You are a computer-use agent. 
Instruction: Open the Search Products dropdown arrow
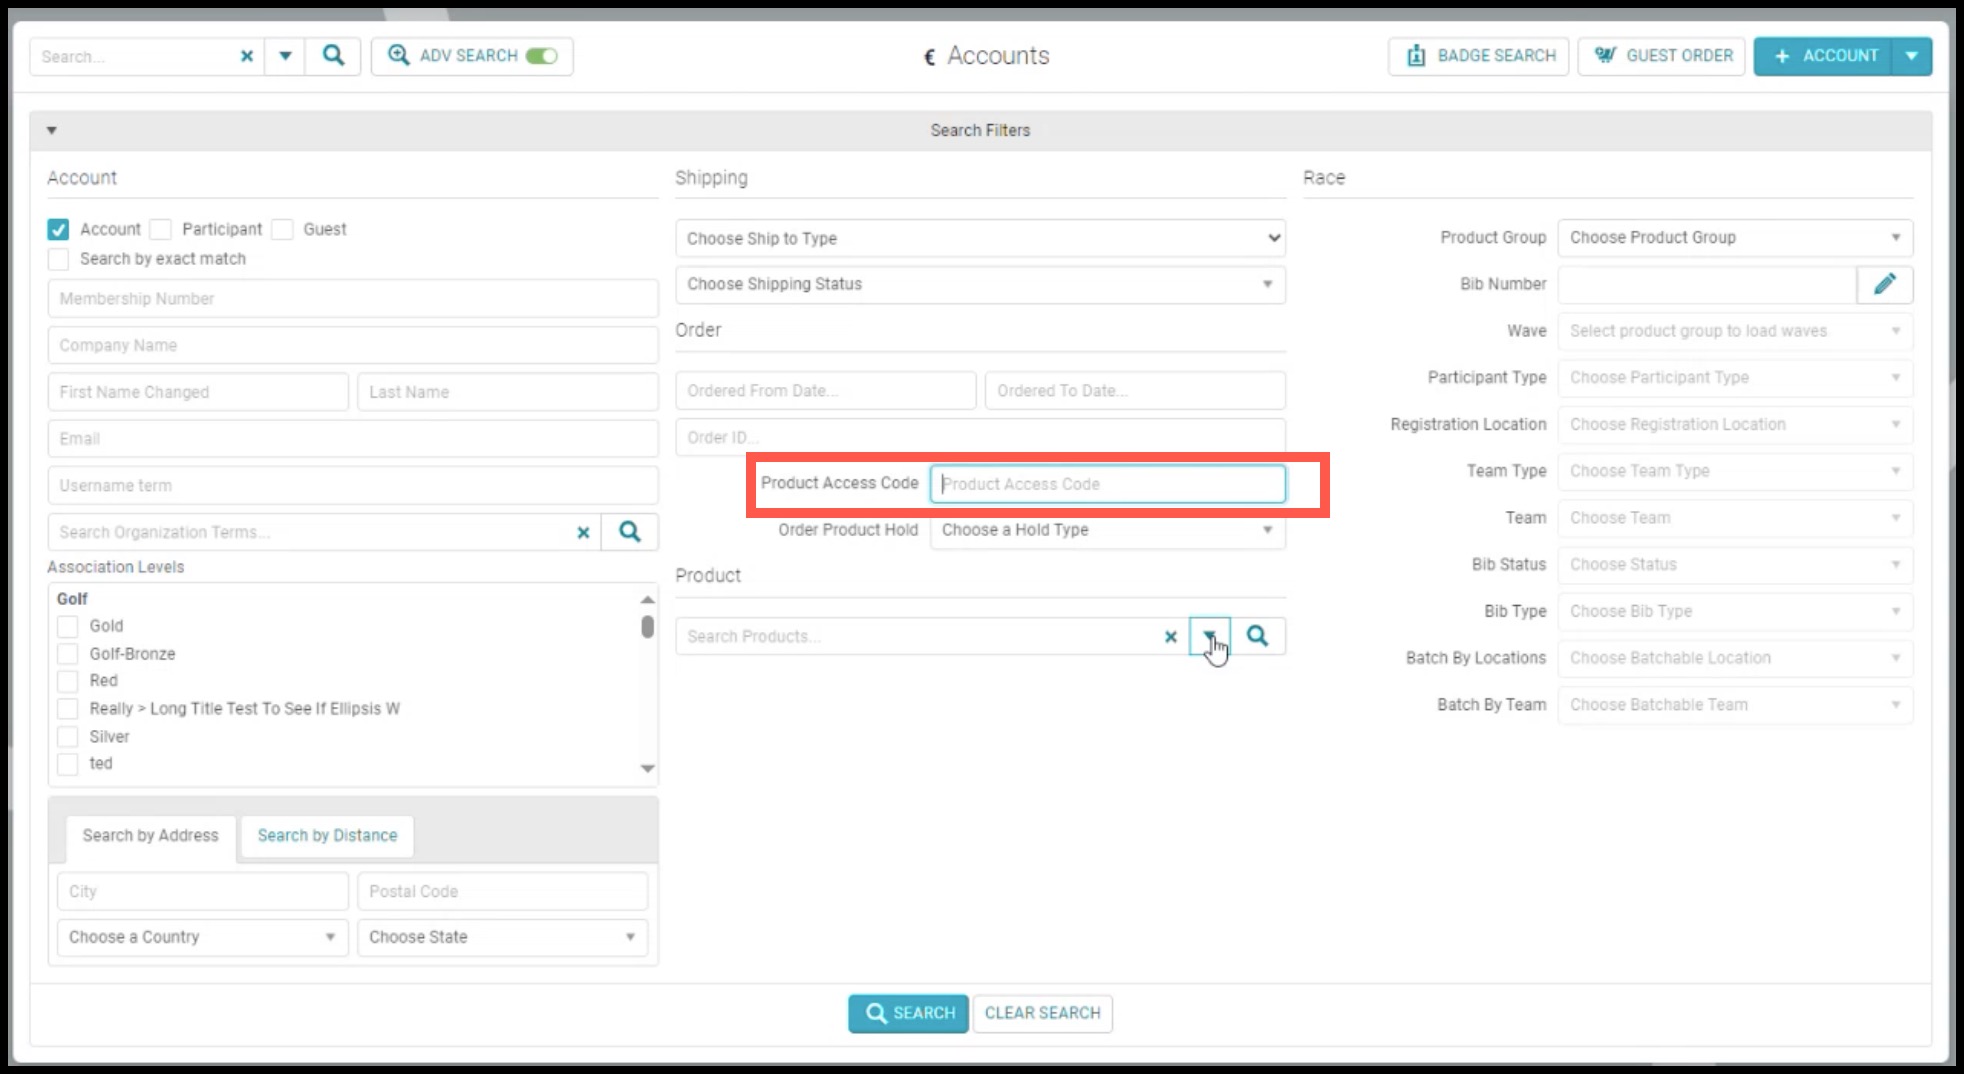pyautogui.click(x=1210, y=636)
